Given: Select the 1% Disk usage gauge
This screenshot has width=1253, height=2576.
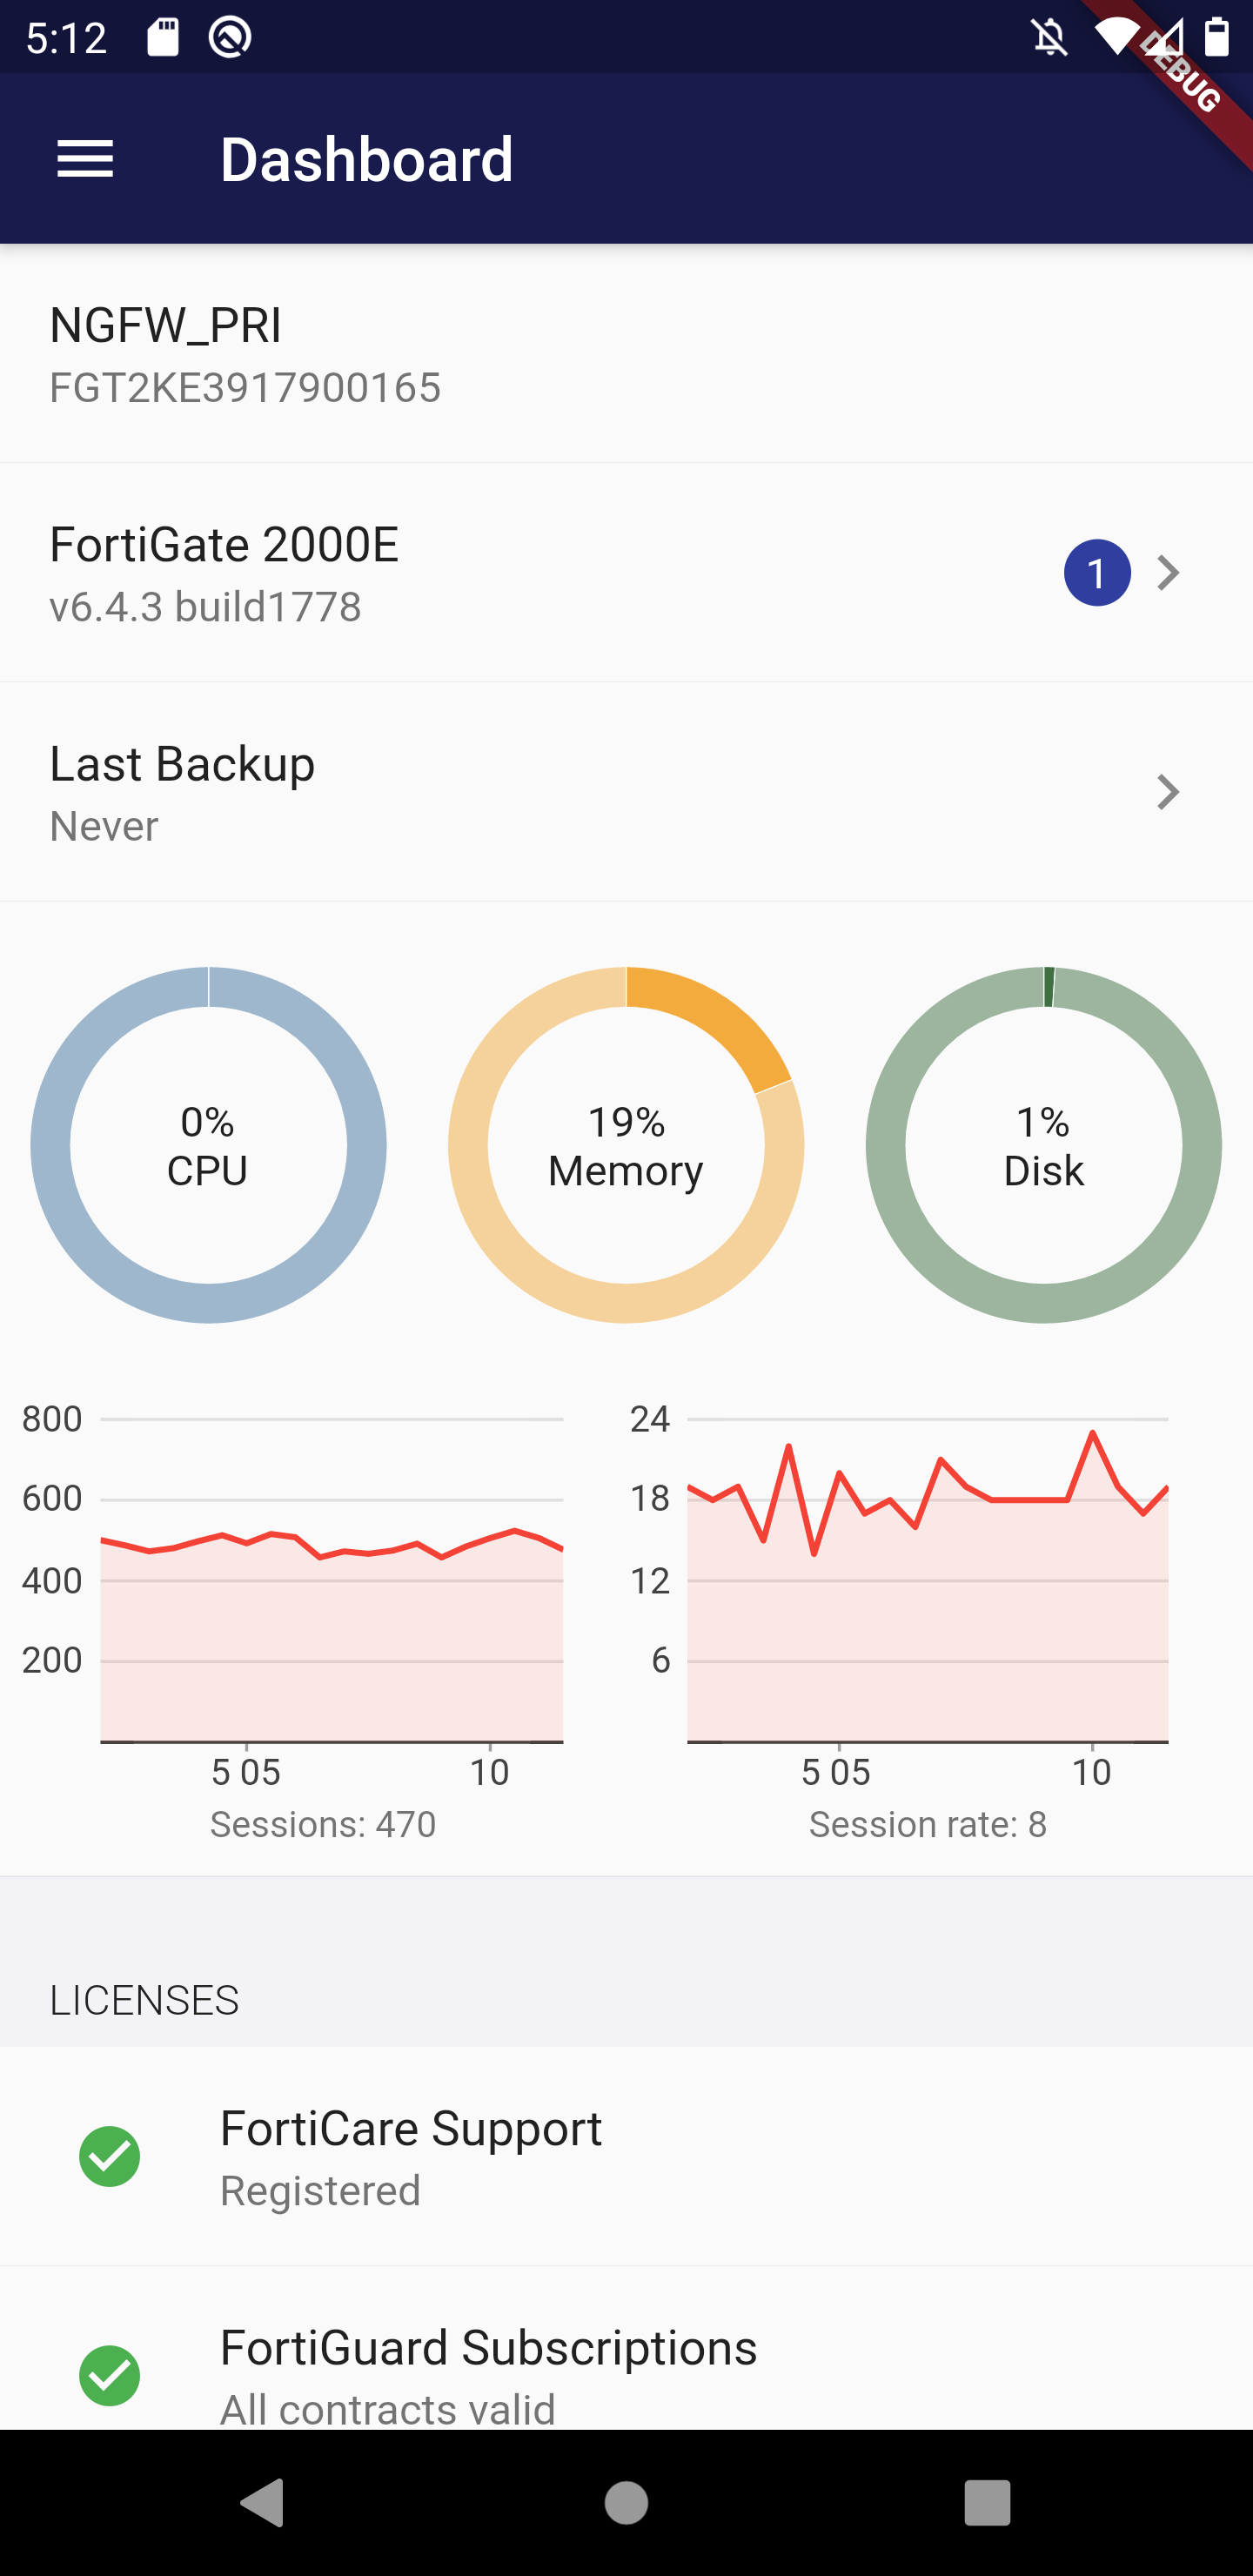Looking at the screenshot, I should tap(1043, 1145).
